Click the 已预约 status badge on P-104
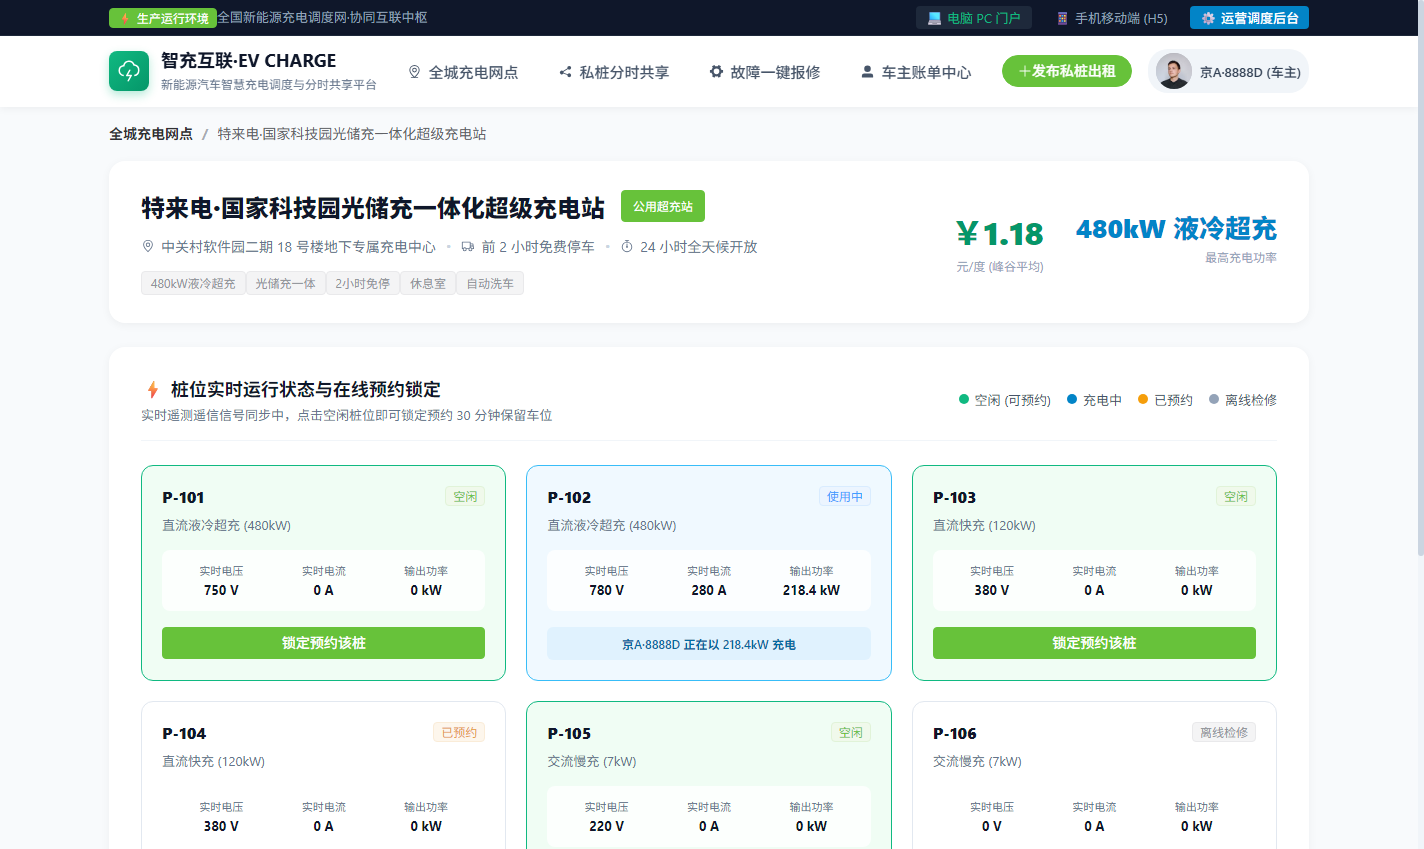This screenshot has height=849, width=1424. click(x=459, y=732)
